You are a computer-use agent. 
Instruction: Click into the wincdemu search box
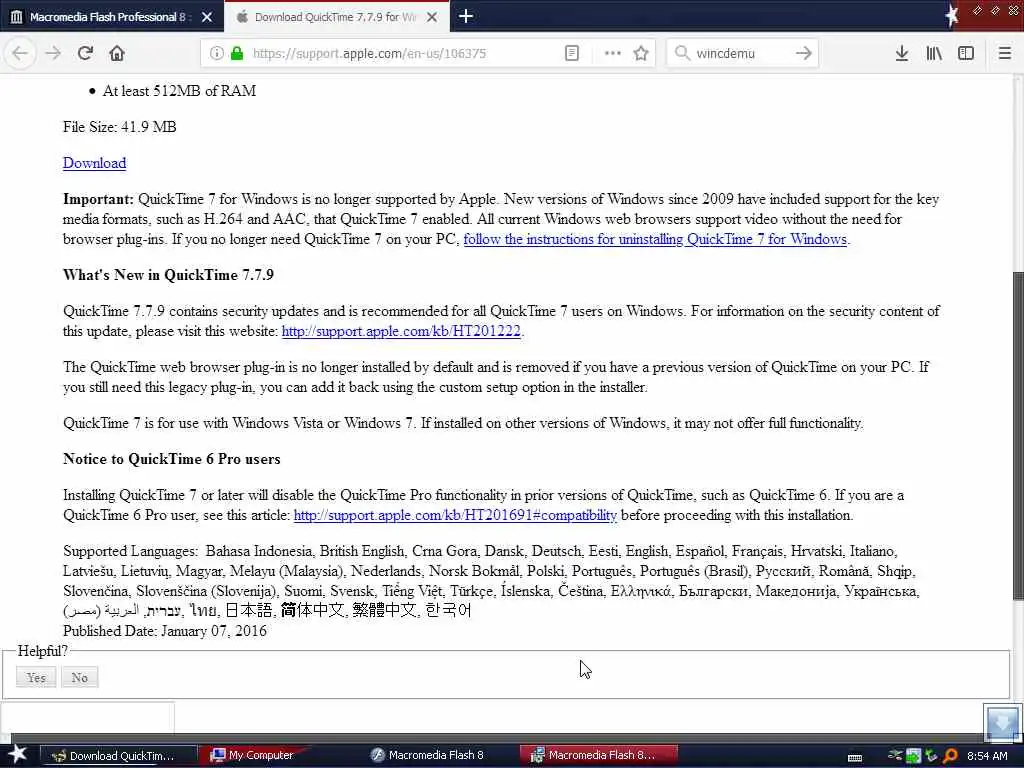tap(741, 54)
